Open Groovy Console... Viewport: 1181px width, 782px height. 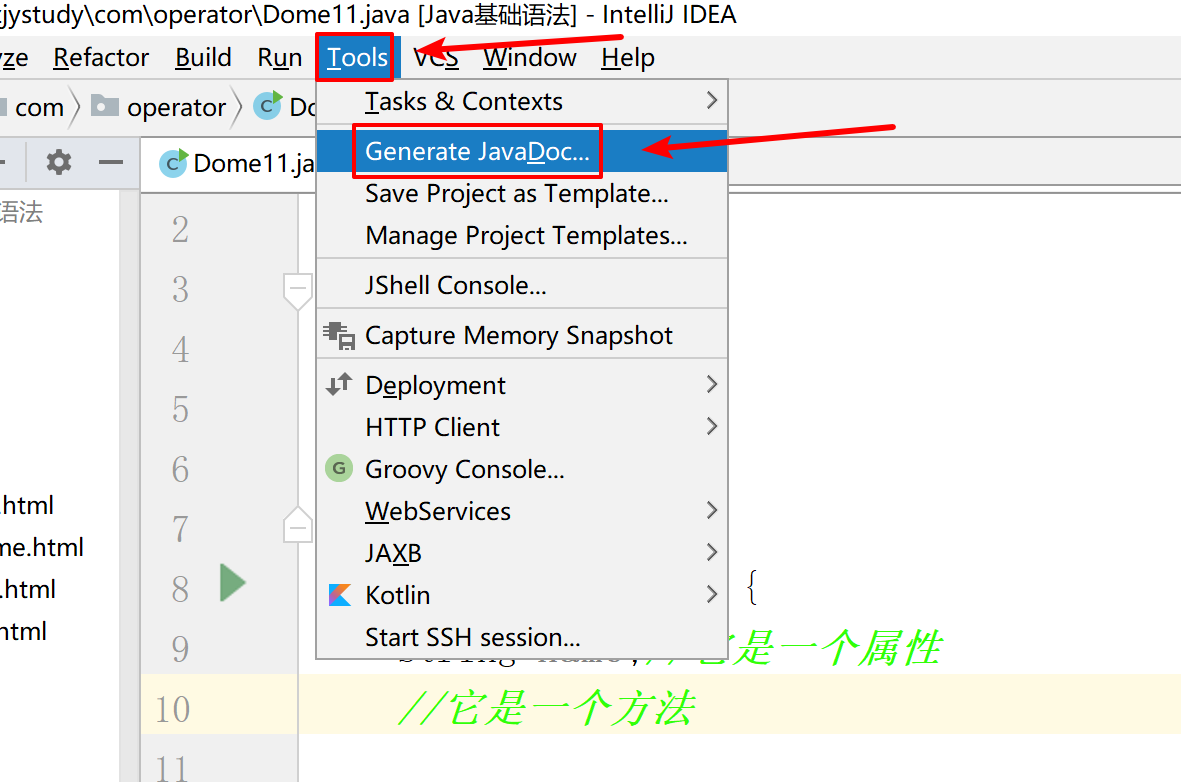click(x=522, y=469)
